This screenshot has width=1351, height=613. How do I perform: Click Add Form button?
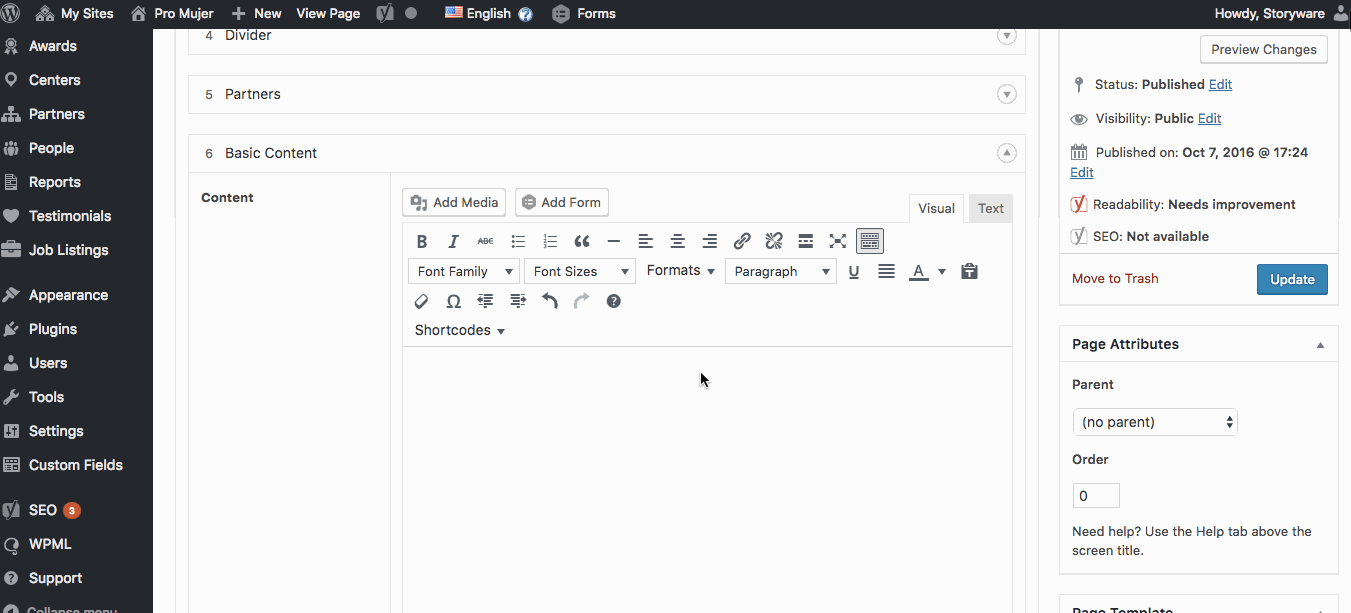[562, 202]
